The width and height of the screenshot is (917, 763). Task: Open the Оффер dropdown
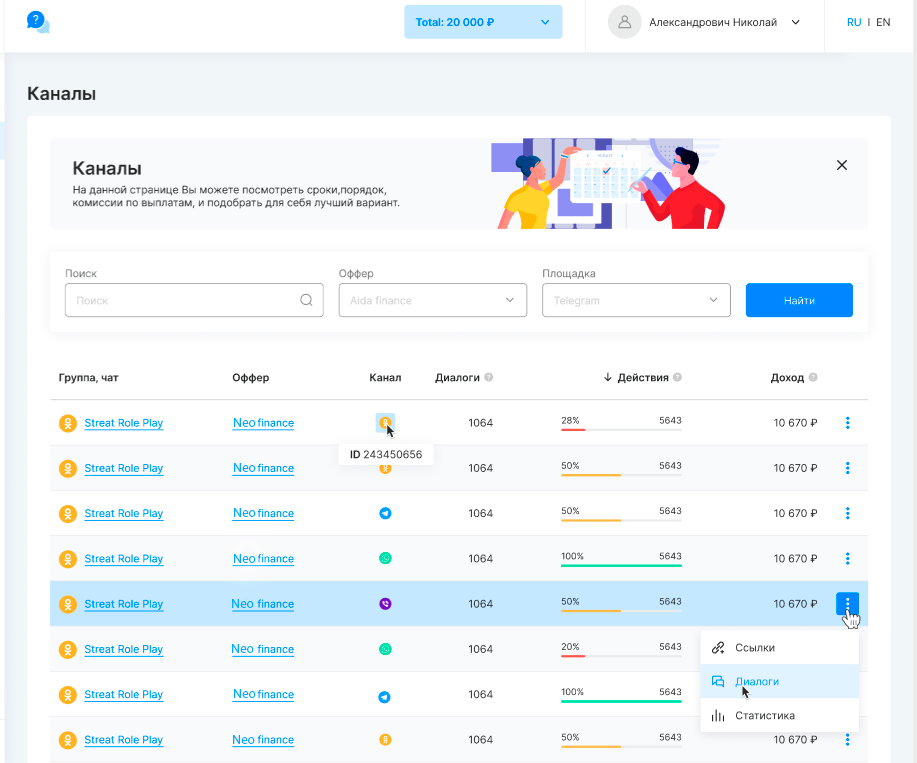[x=432, y=300]
